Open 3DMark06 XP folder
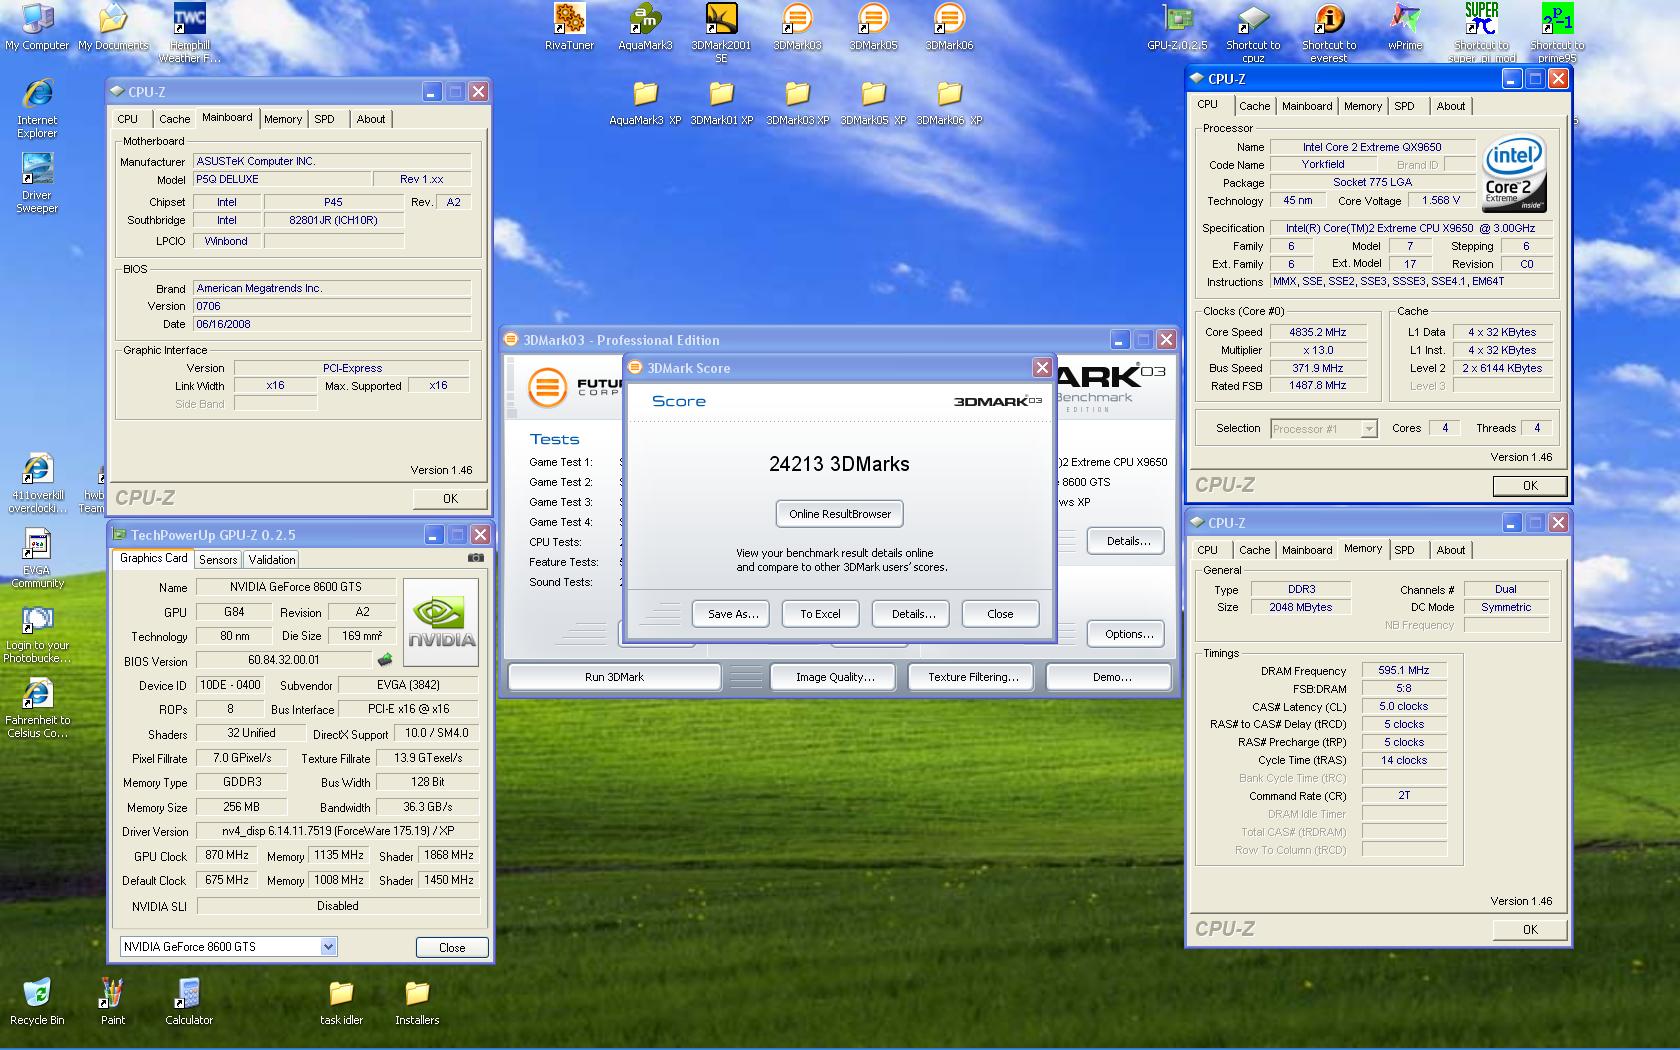 click(x=949, y=102)
